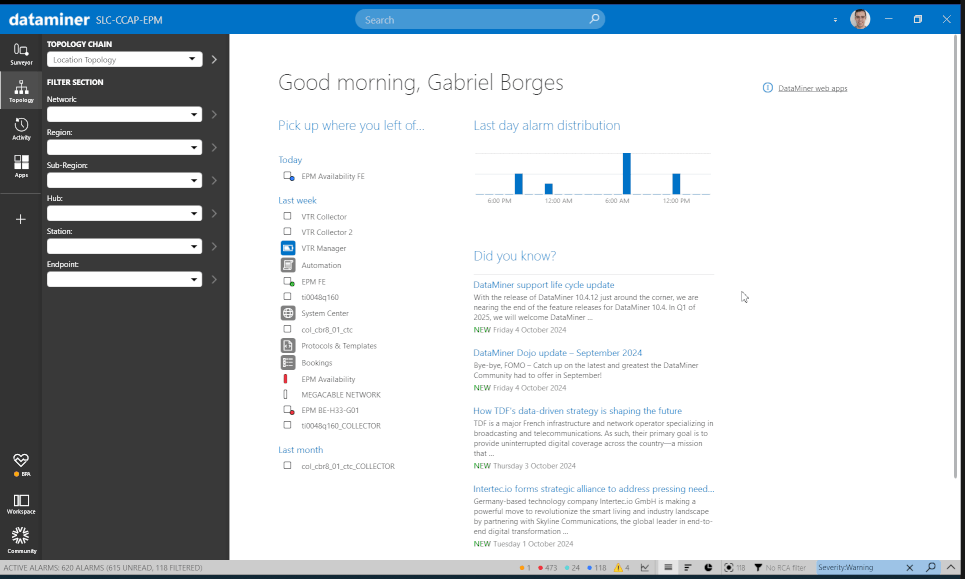Open EPM BE-H33-G01 recent item
The height and width of the screenshot is (579, 965).
(x=329, y=410)
